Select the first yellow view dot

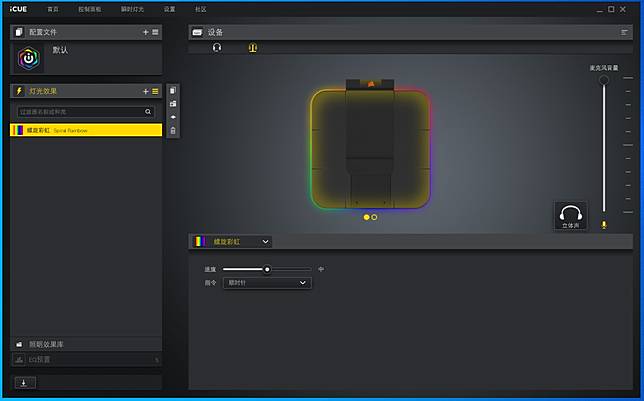366,217
